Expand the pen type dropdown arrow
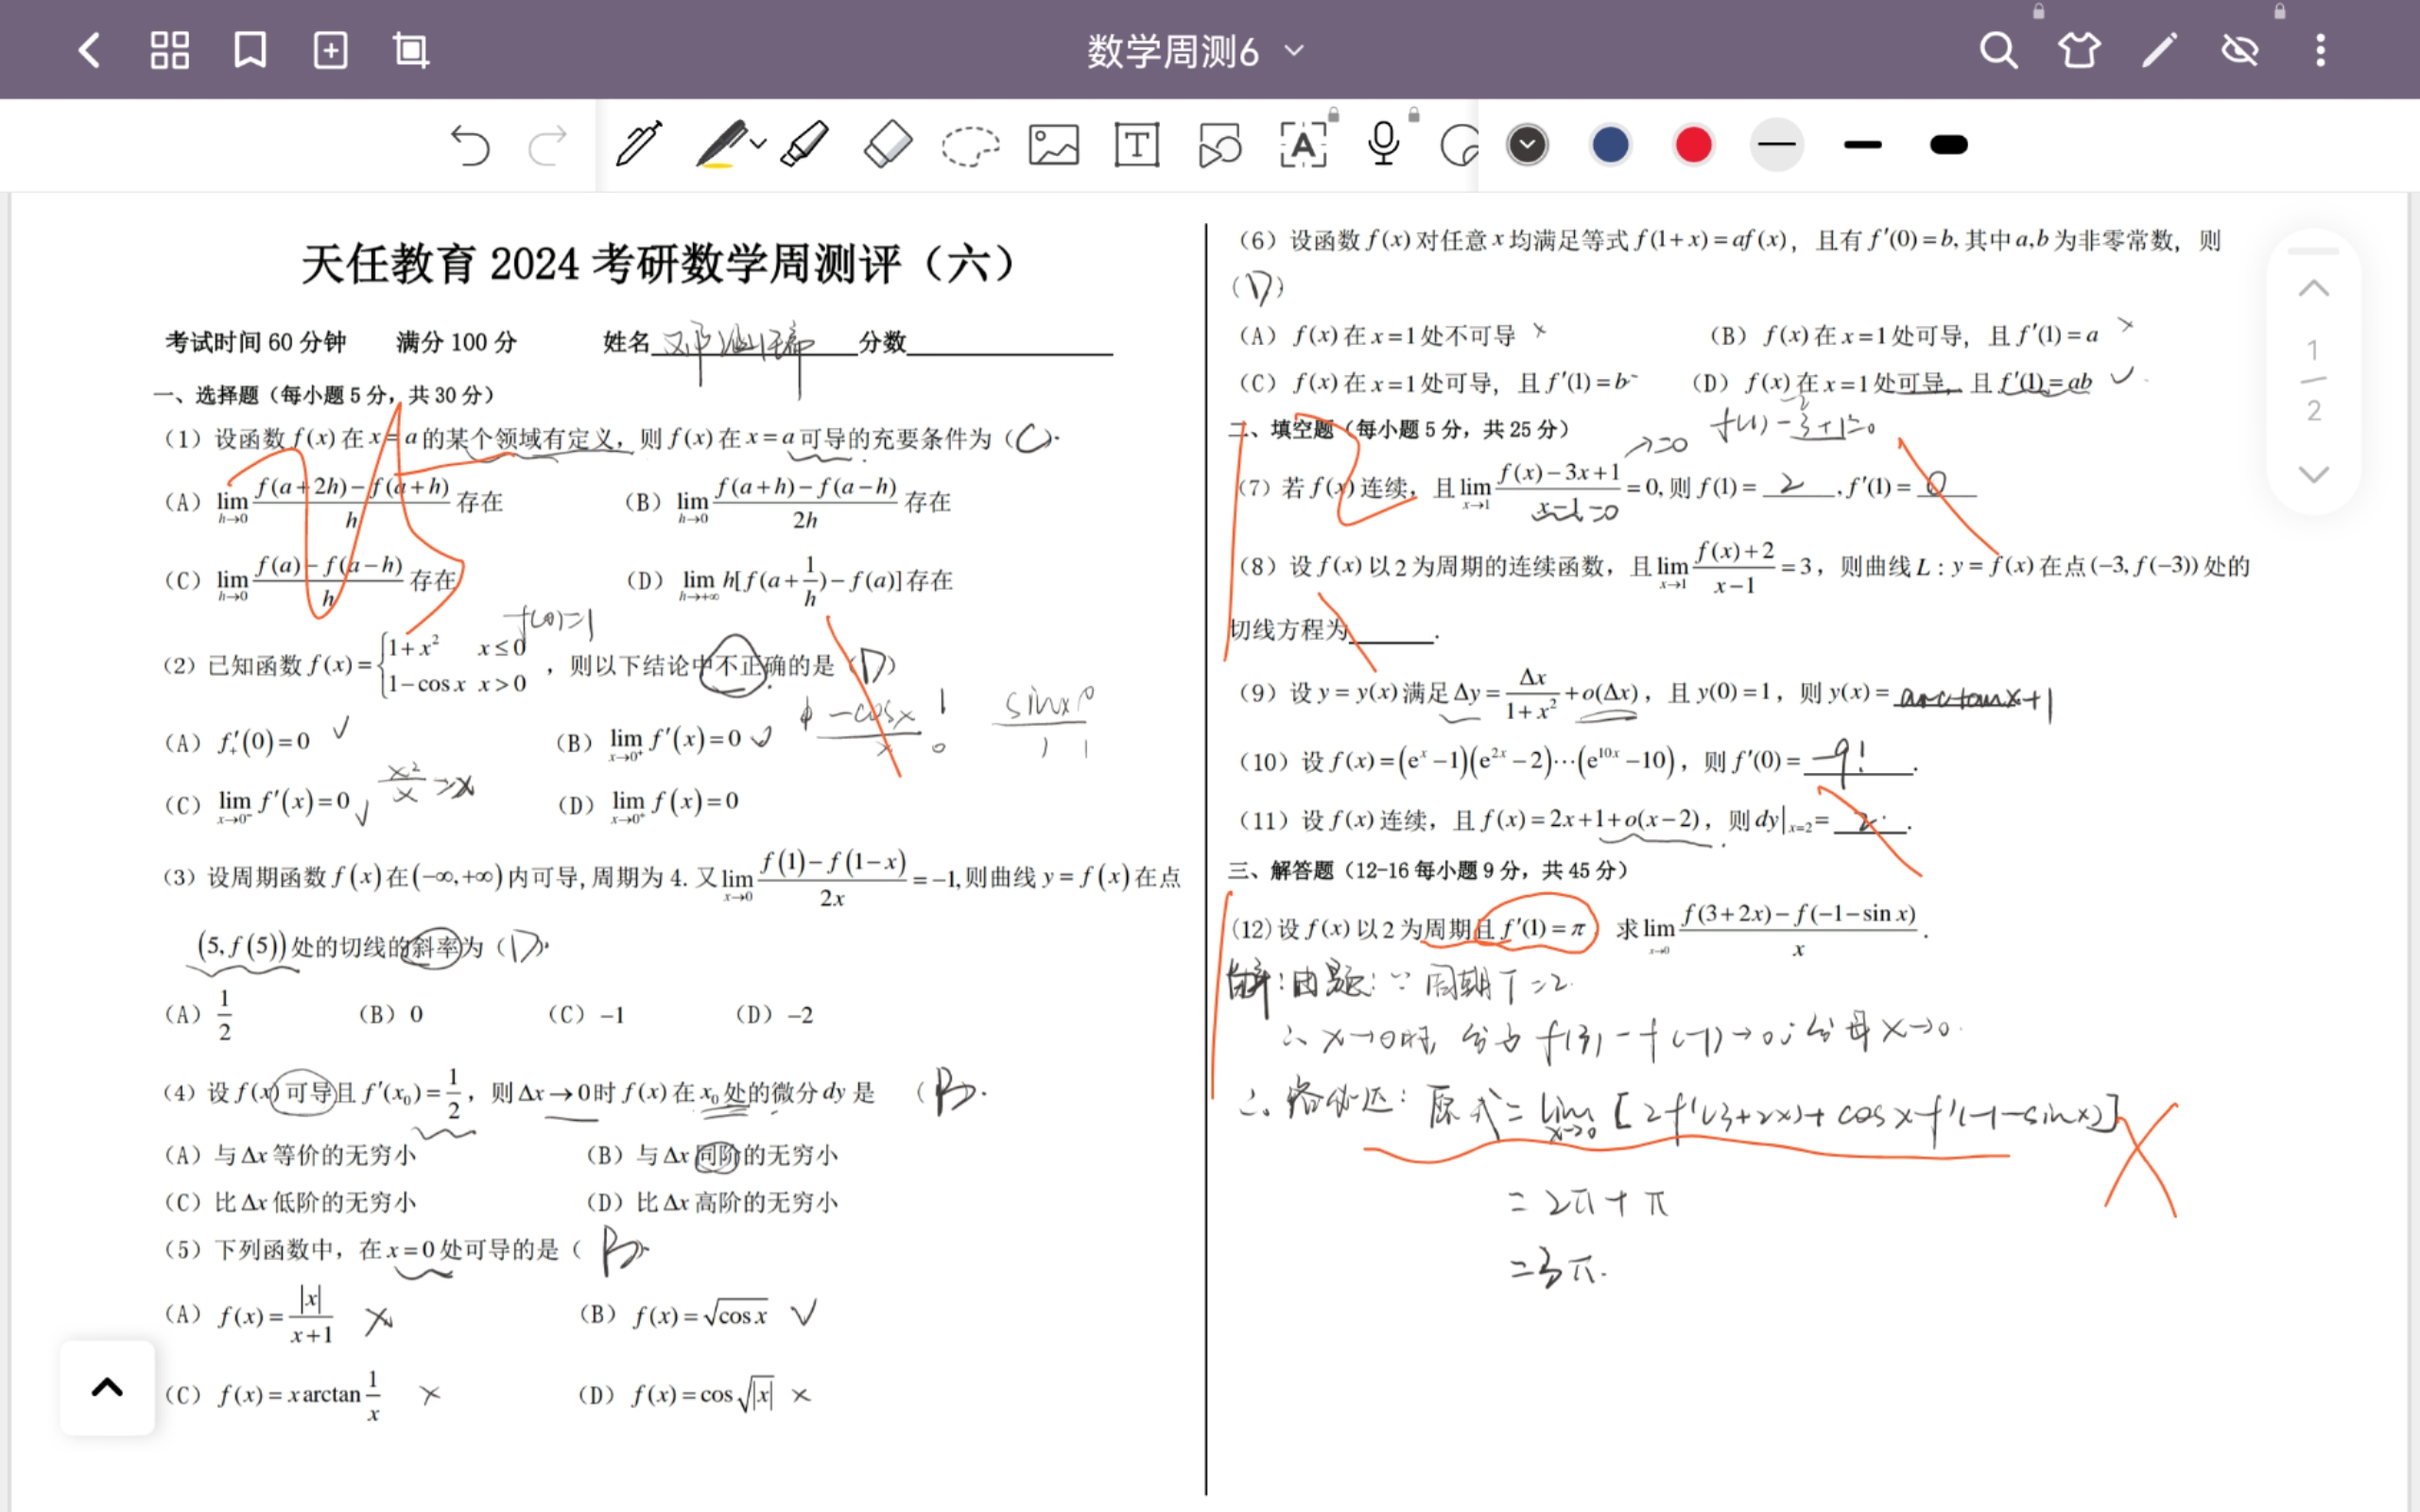2420x1512 pixels. click(x=758, y=144)
